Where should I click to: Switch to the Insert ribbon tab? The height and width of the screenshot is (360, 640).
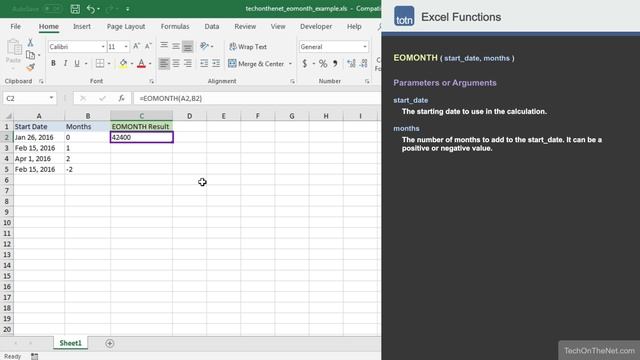82,27
